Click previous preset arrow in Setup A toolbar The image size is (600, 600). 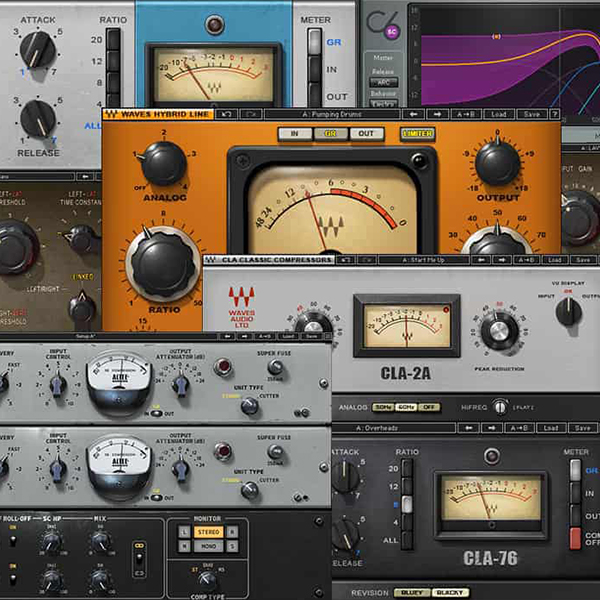pyautogui.click(x=227, y=336)
